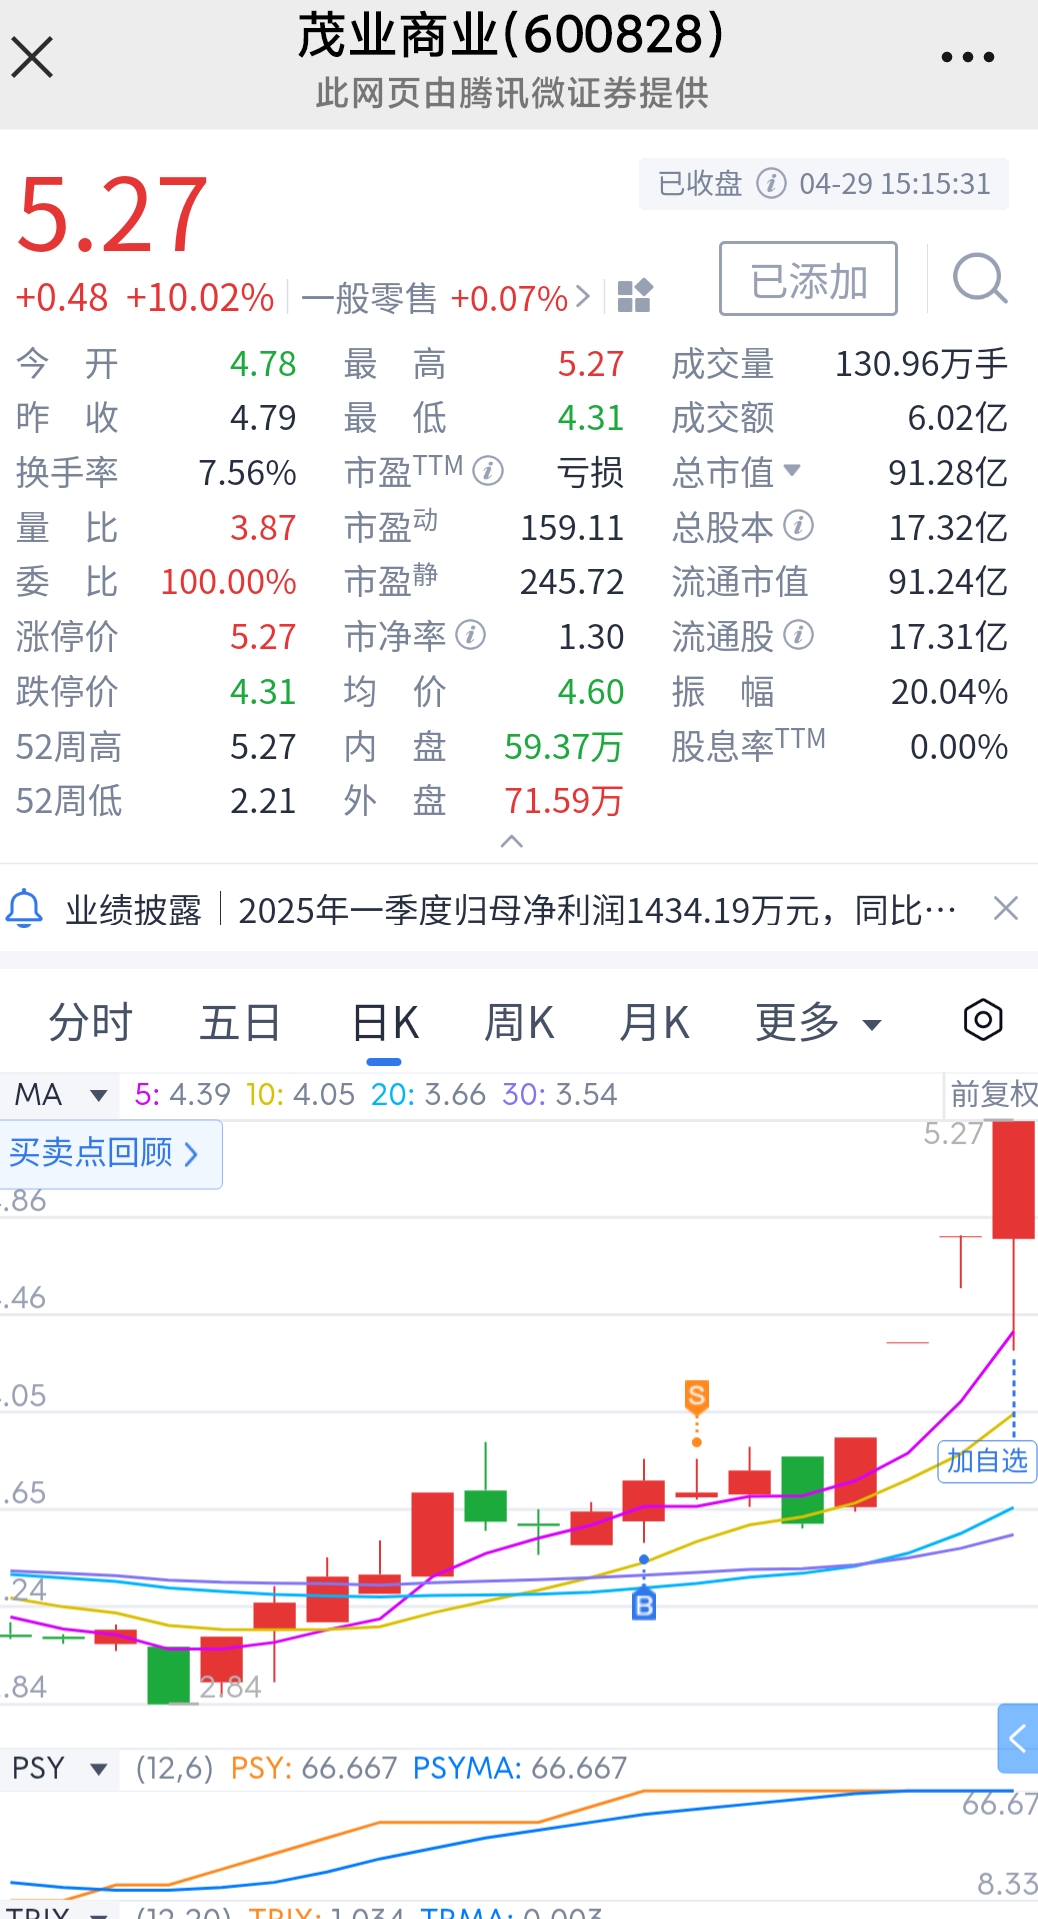Toggle 前复权 adjustment option
Image resolution: width=1038 pixels, height=1919 pixels.
coord(993,1094)
